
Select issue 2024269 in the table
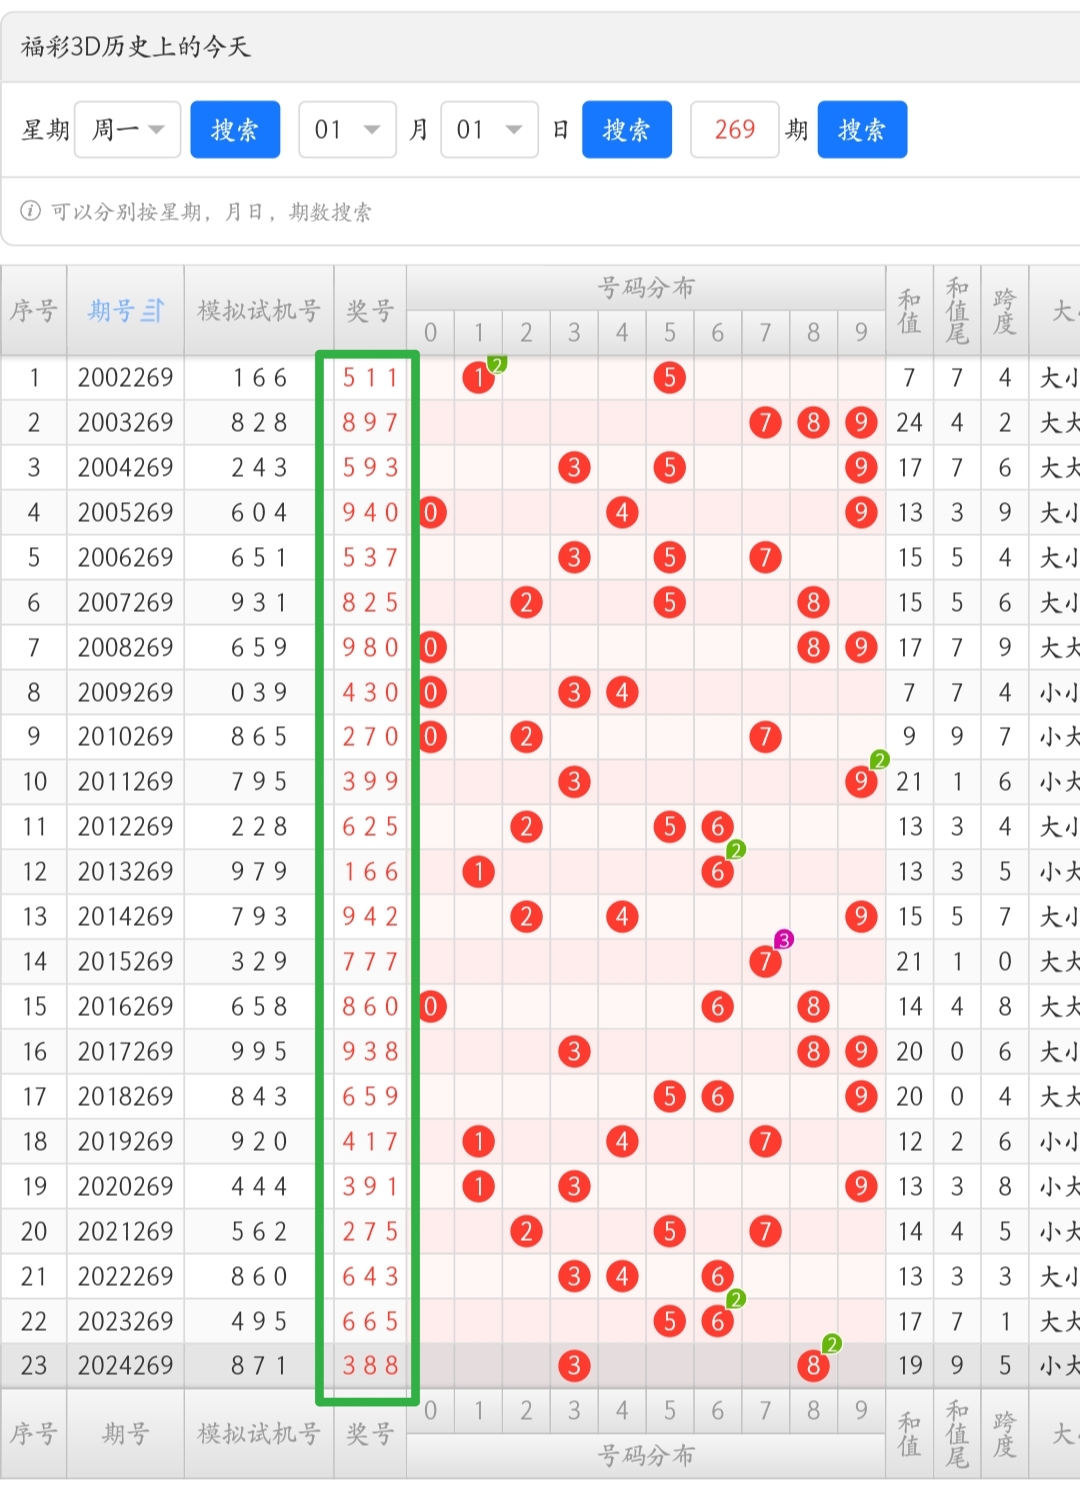(x=125, y=1366)
